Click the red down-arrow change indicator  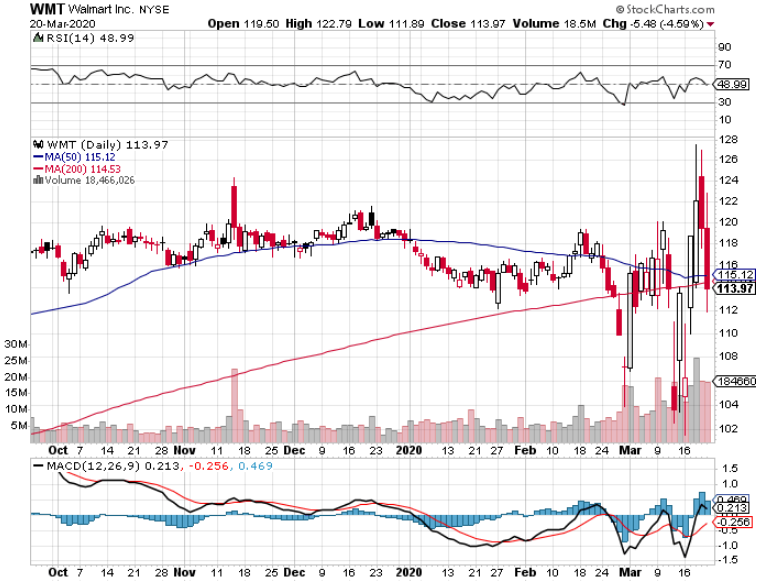(x=711, y=24)
